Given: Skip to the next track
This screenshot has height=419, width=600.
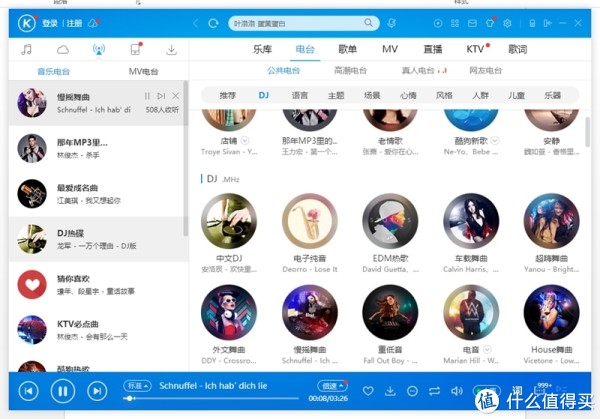Looking at the screenshot, I should pos(97,391).
